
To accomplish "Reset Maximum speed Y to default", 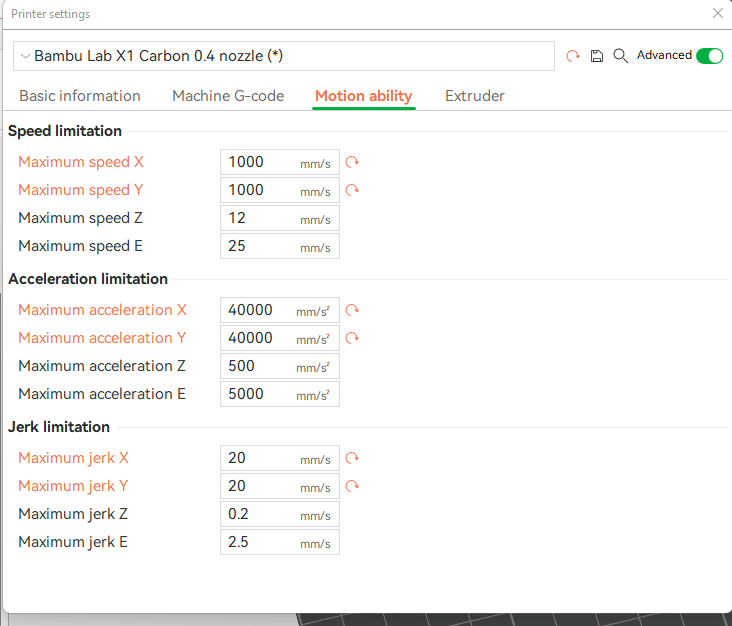I will (x=352, y=190).
